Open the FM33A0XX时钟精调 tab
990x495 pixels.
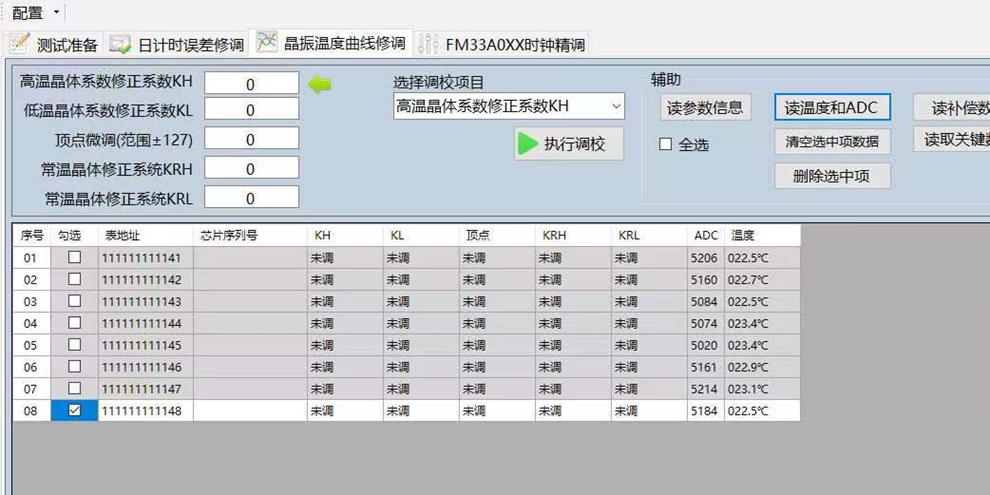coord(502,45)
